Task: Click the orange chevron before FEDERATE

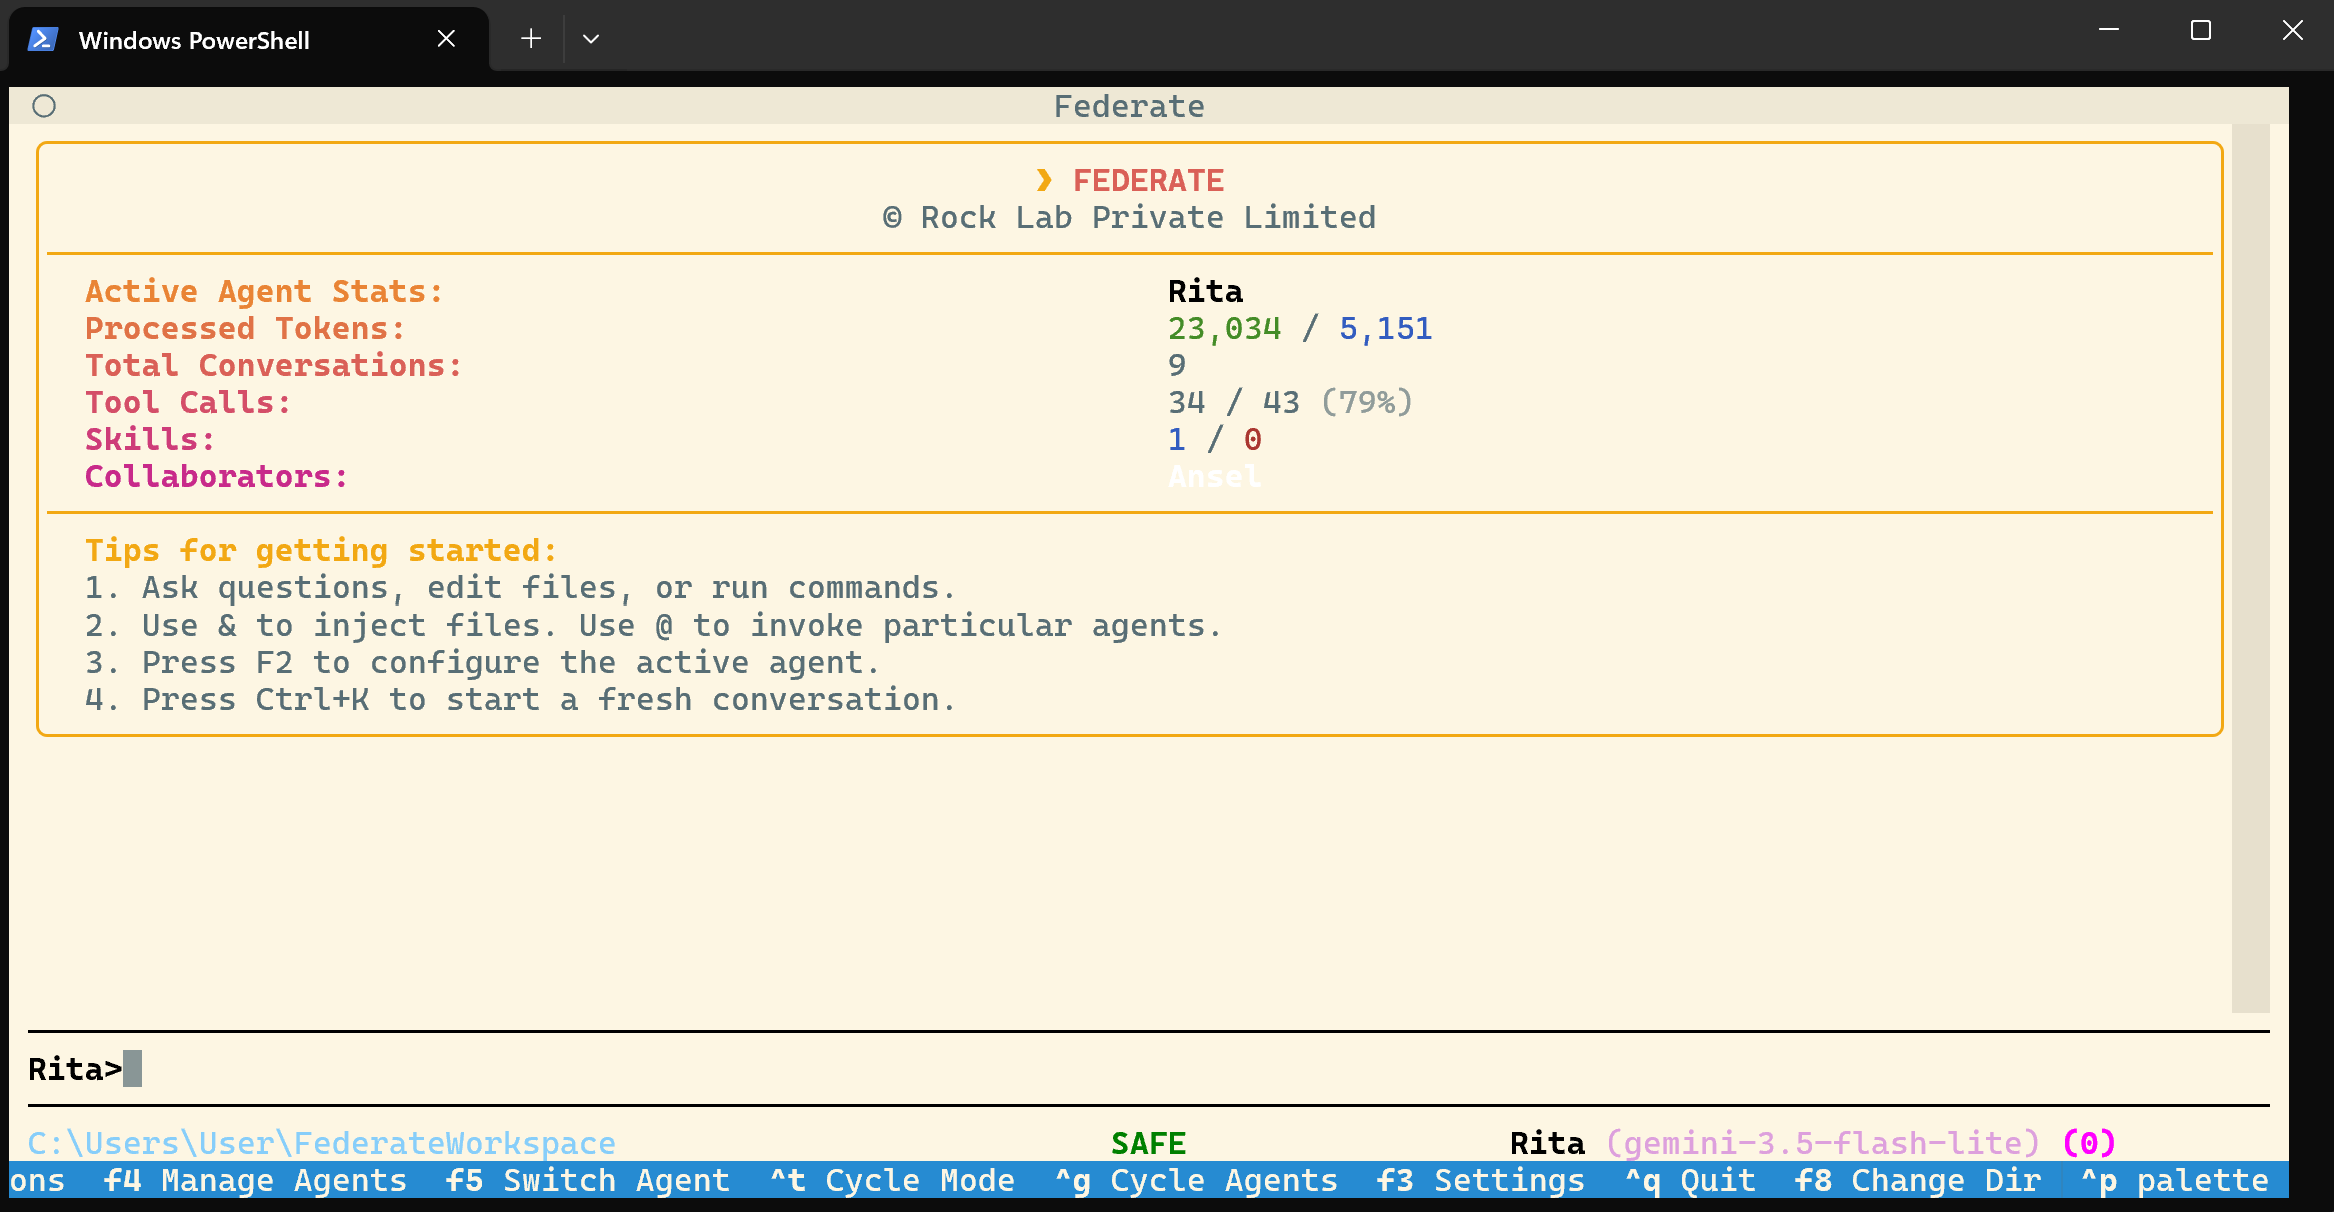Action: pyautogui.click(x=1044, y=180)
